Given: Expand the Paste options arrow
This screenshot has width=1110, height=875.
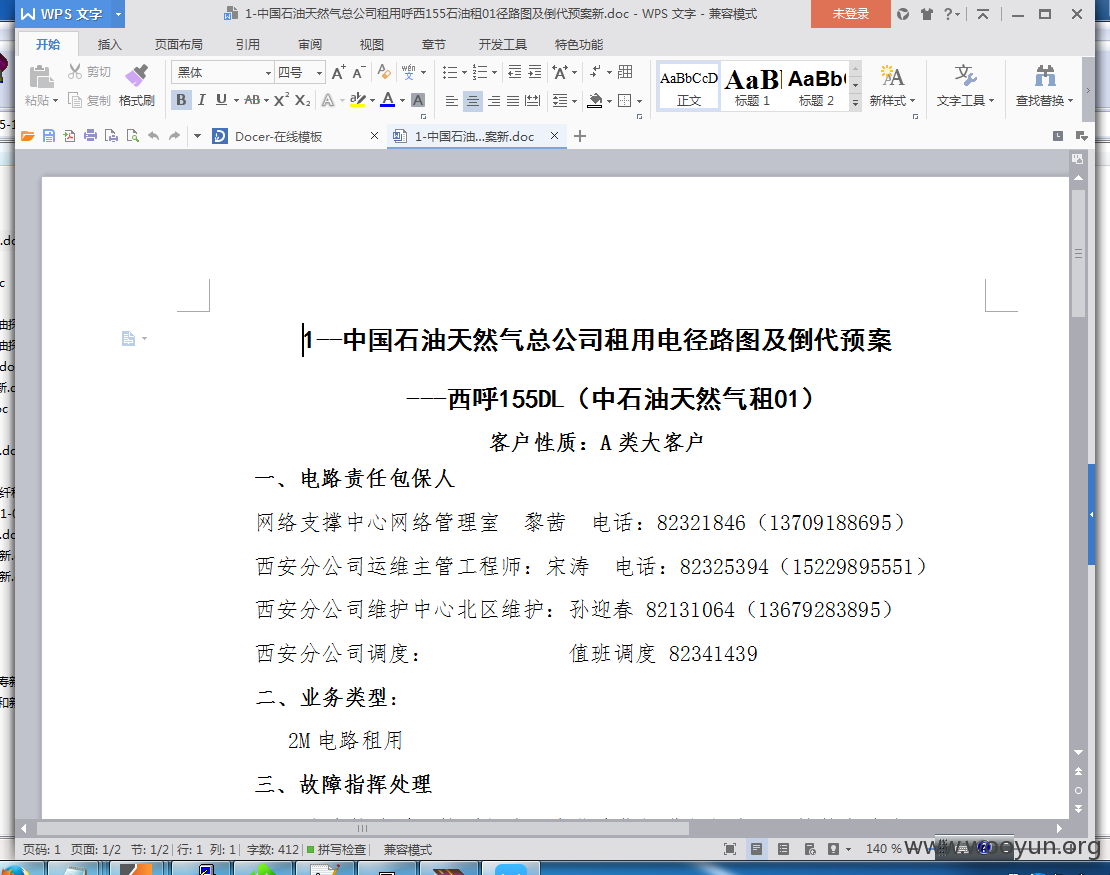Looking at the screenshot, I should (x=55, y=101).
